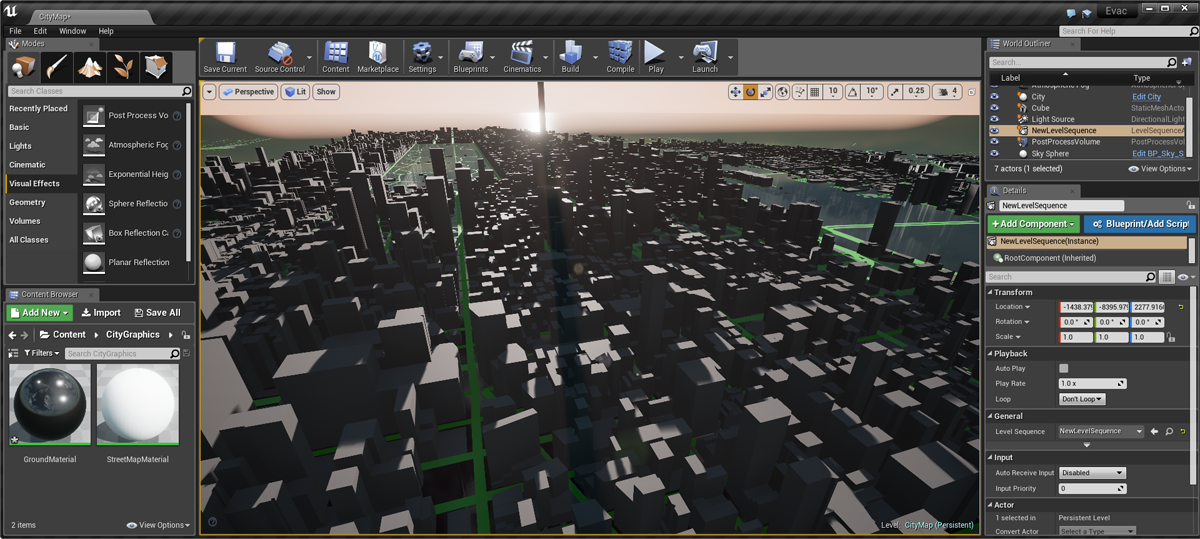
Task: Click the Play toolbar icon
Action: point(655,57)
